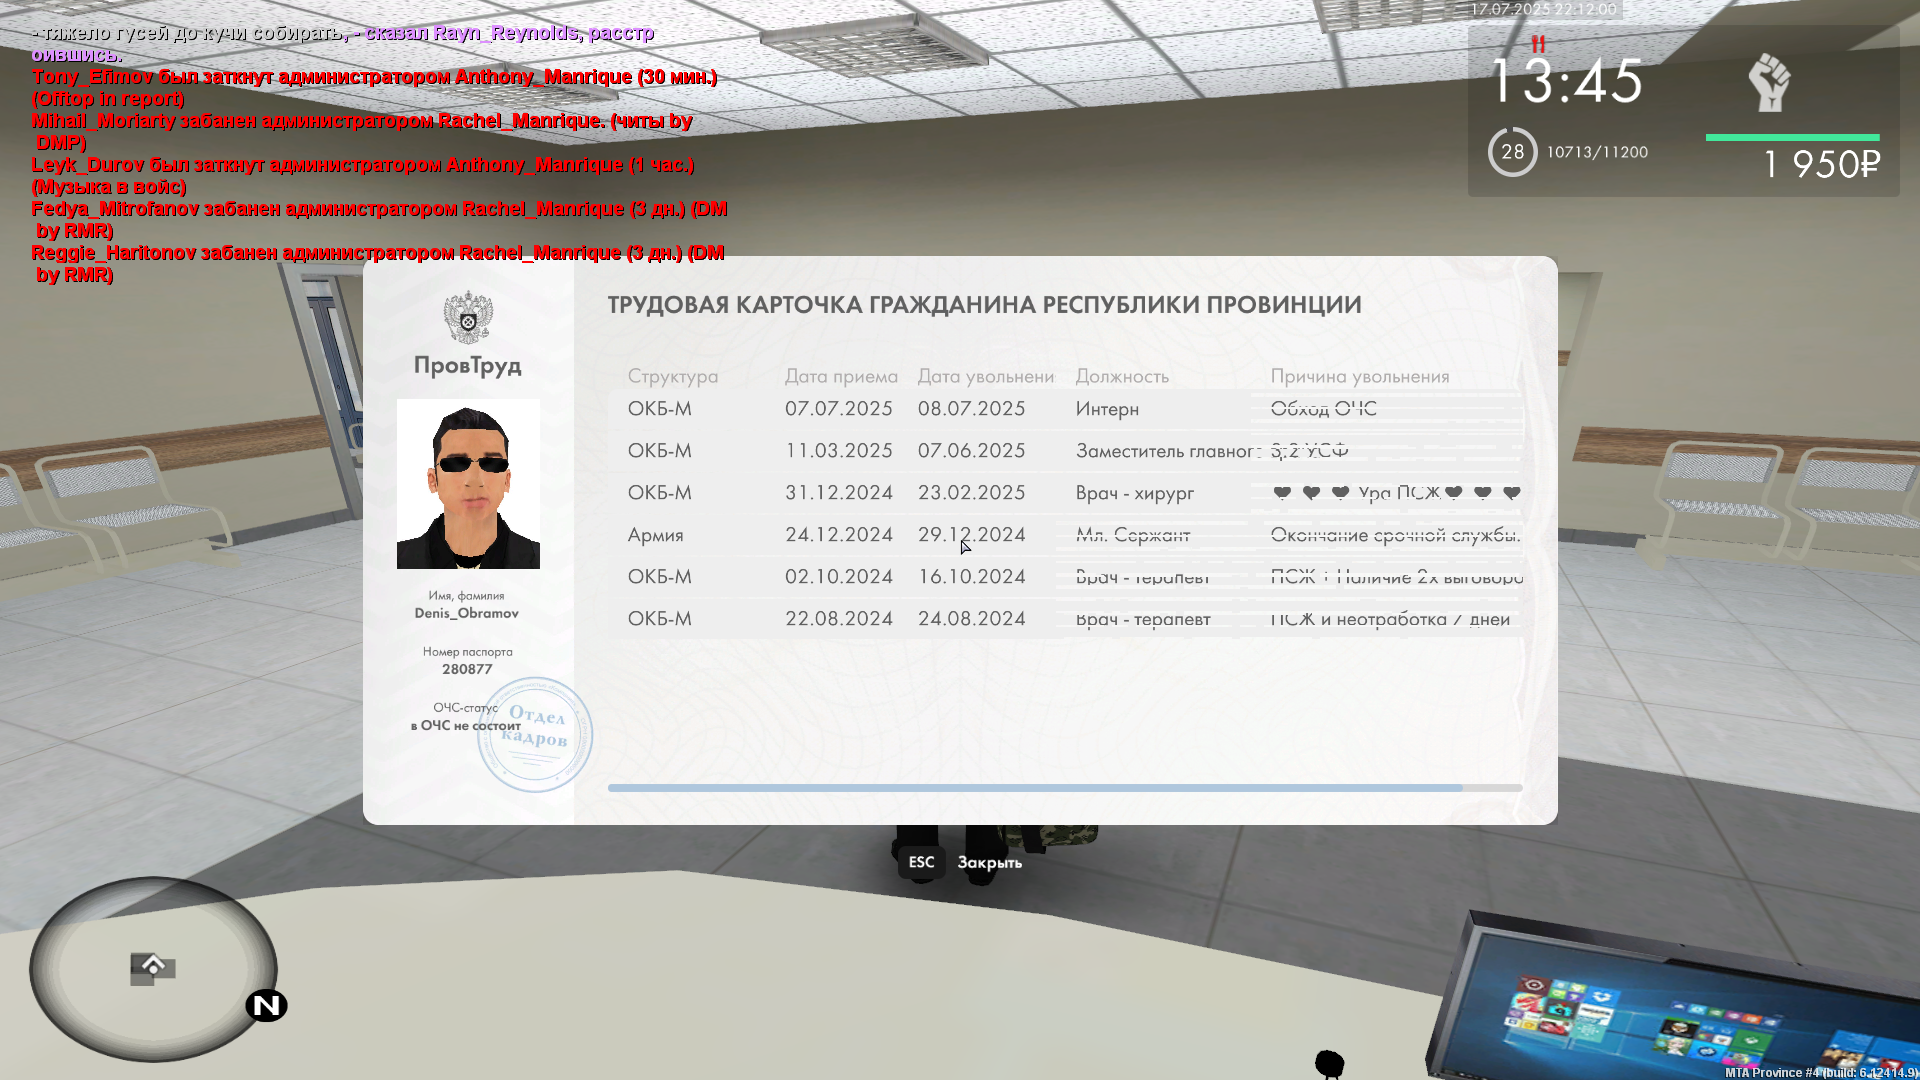Click the 22.08.2024 hire date
The height and width of the screenshot is (1080, 1920).
tap(838, 618)
